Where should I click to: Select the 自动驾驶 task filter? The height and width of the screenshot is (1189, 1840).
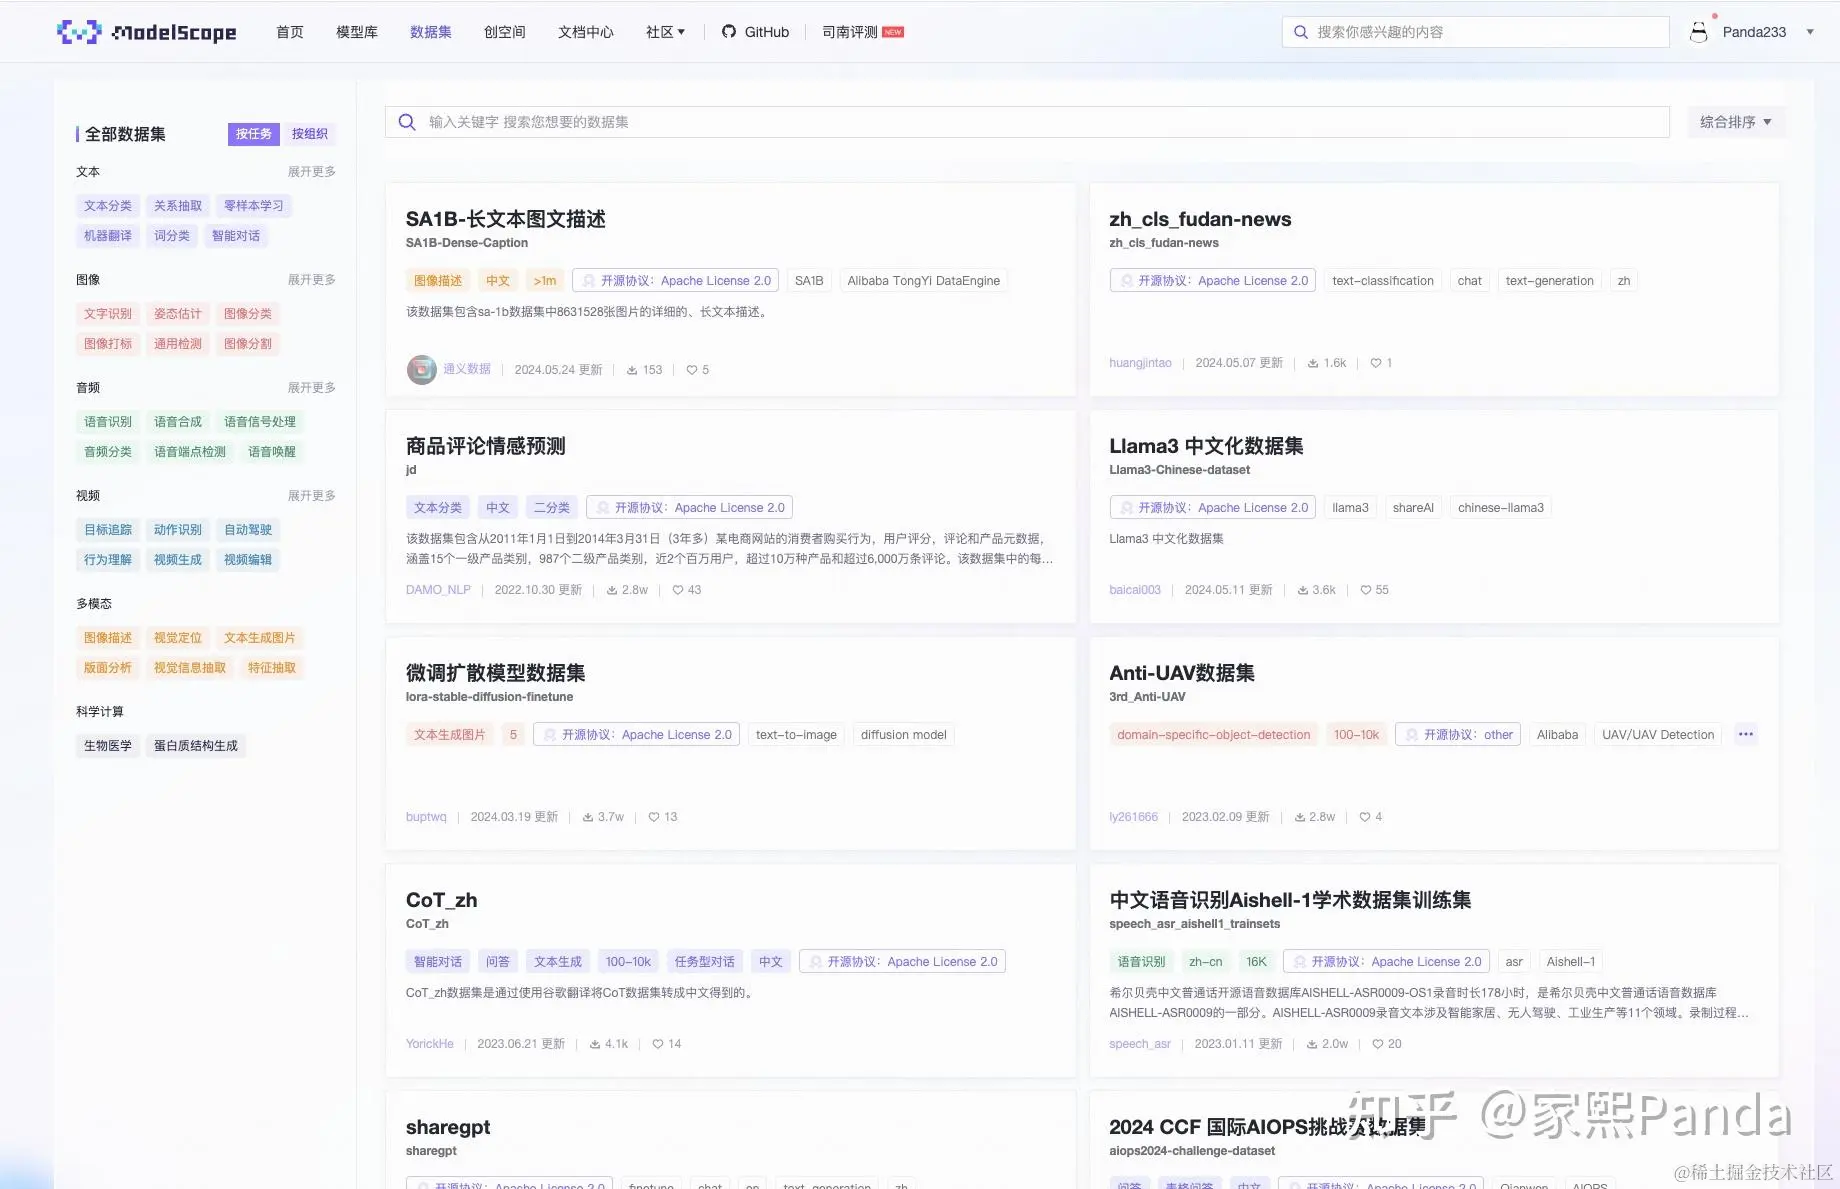point(248,530)
